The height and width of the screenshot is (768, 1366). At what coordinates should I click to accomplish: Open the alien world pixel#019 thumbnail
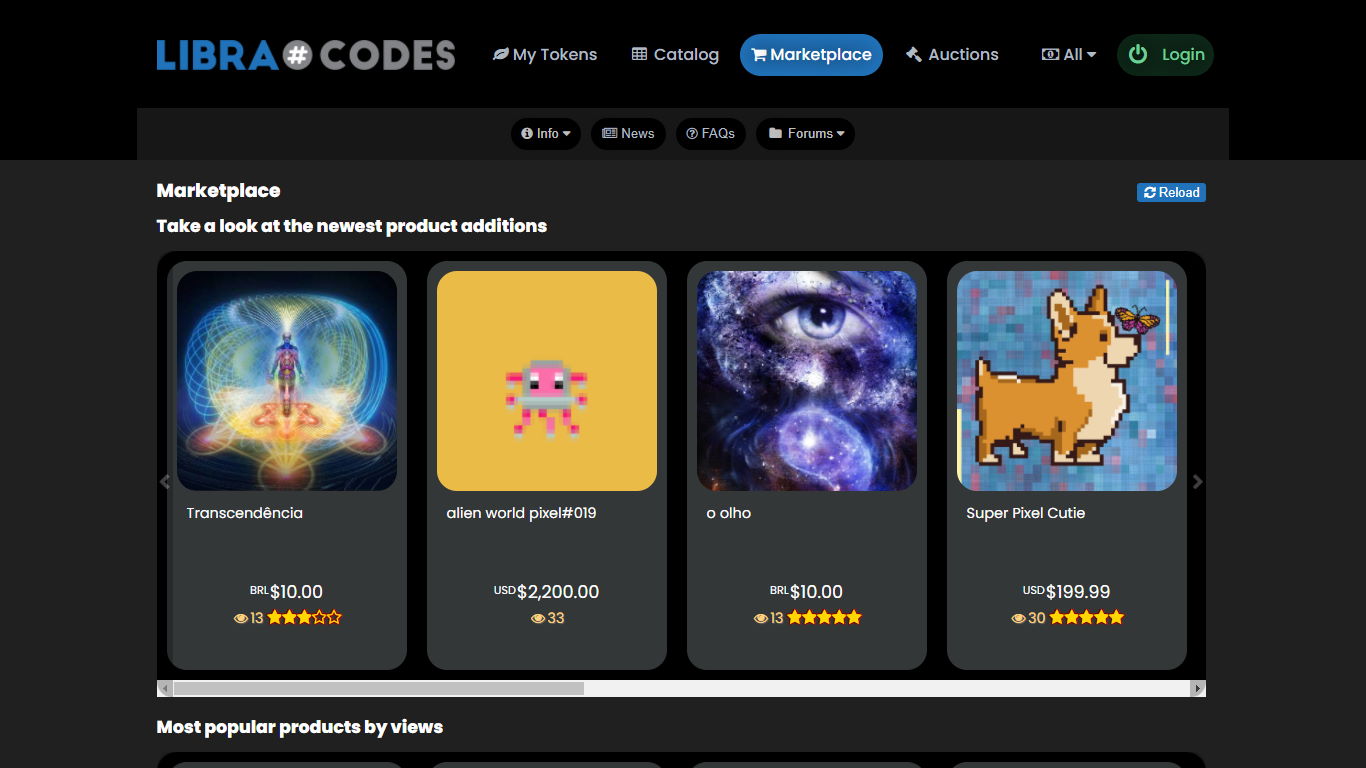pyautogui.click(x=547, y=381)
